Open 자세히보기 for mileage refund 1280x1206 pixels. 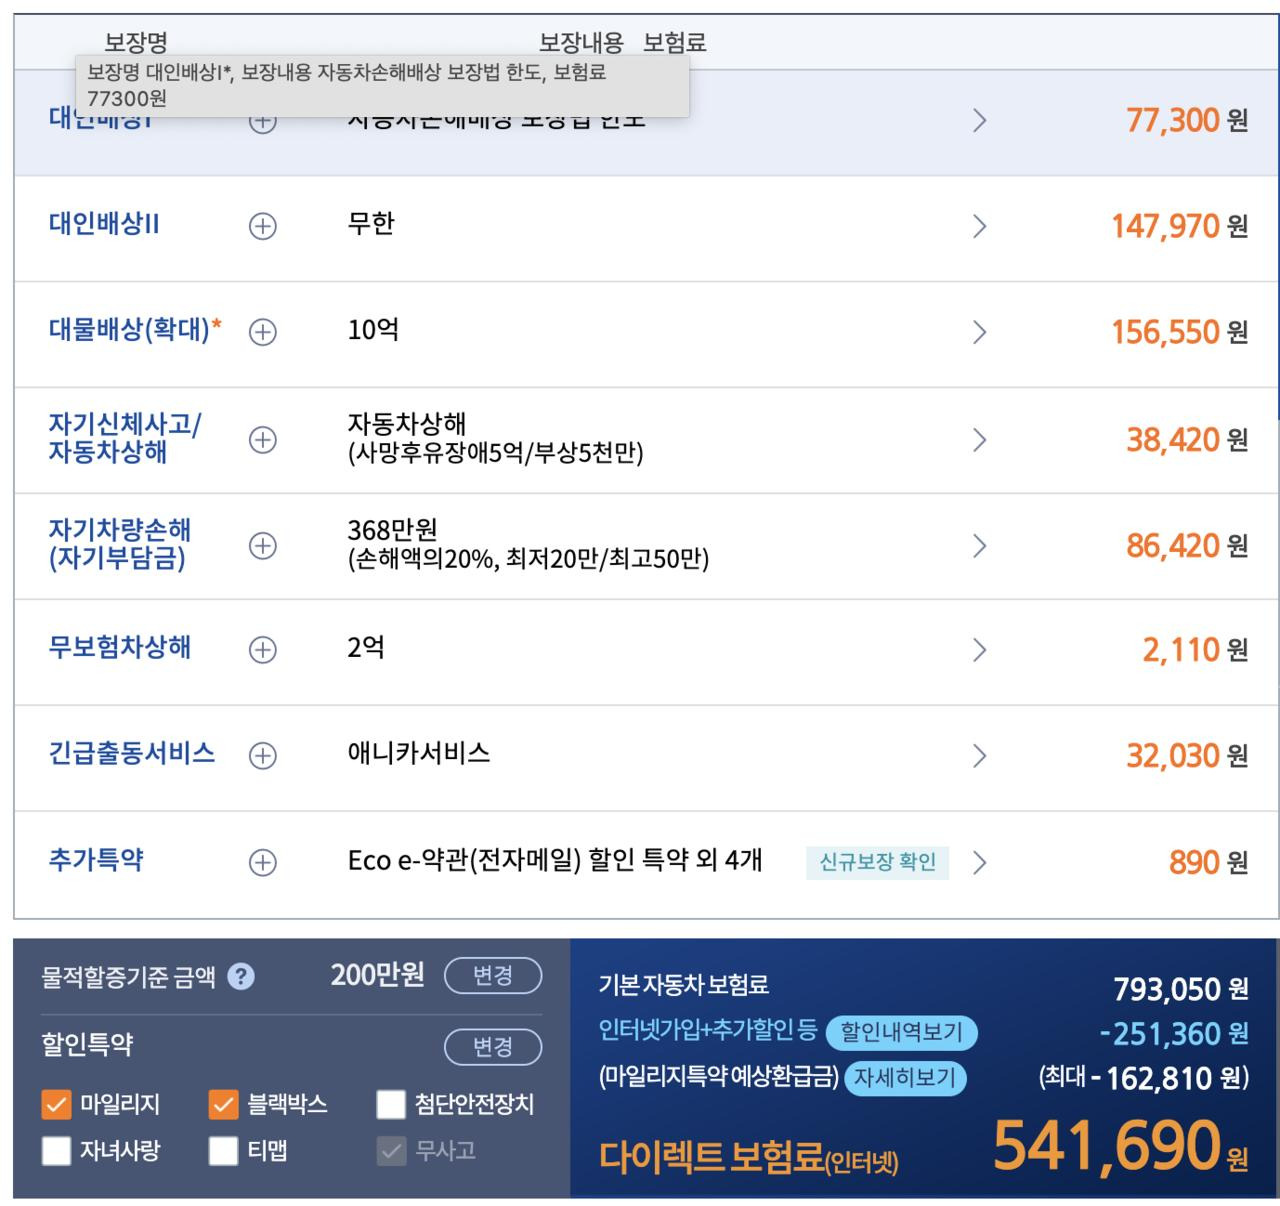tap(906, 1078)
